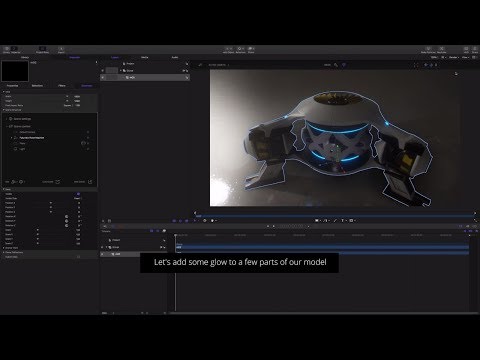This screenshot has width=480, height=360.
Task: Select the Text tool below canvas
Action: click(342, 220)
